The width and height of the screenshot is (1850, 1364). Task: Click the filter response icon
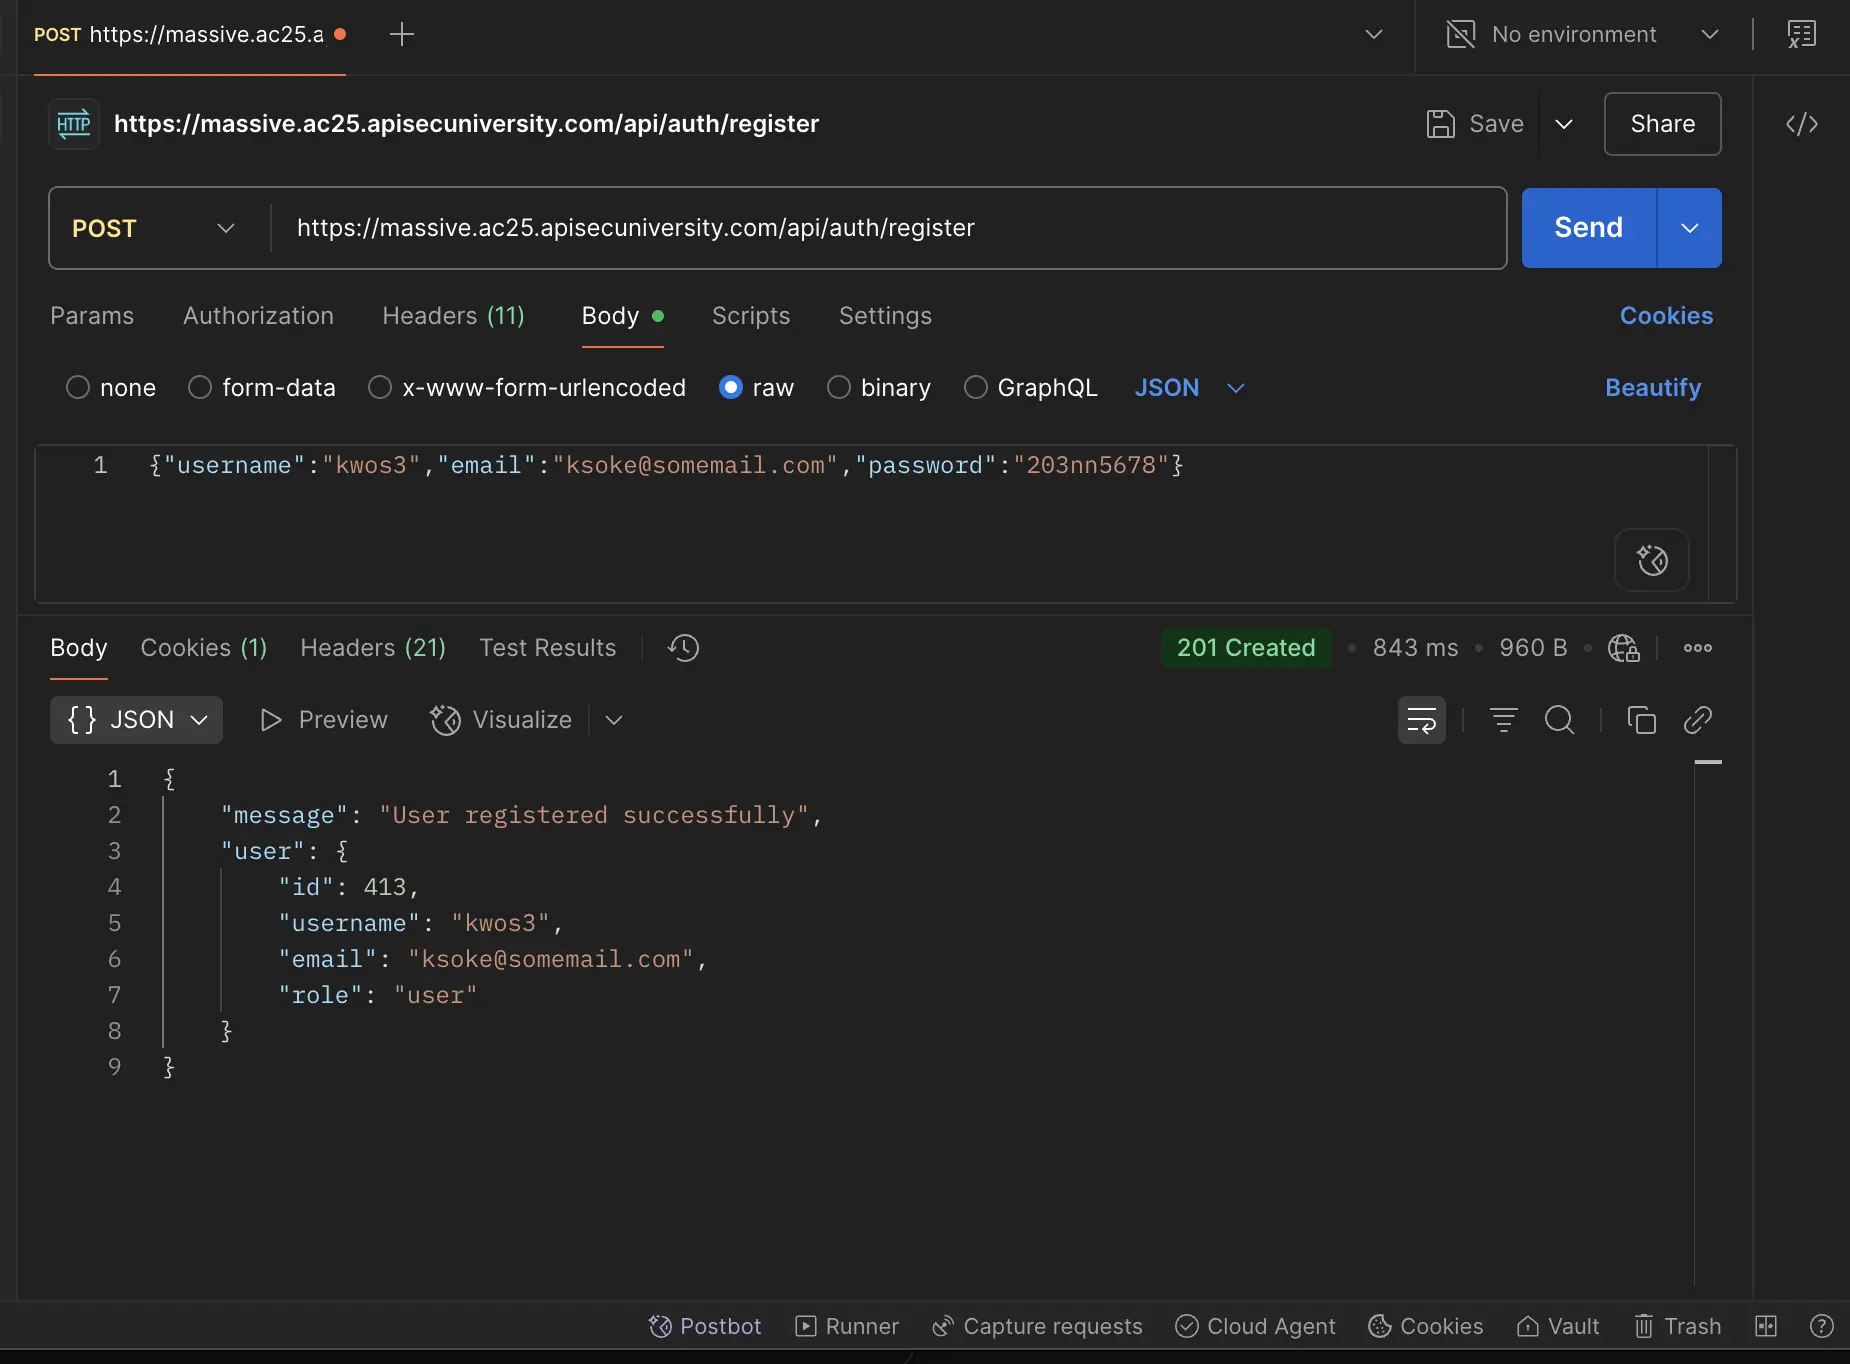[x=1504, y=720]
